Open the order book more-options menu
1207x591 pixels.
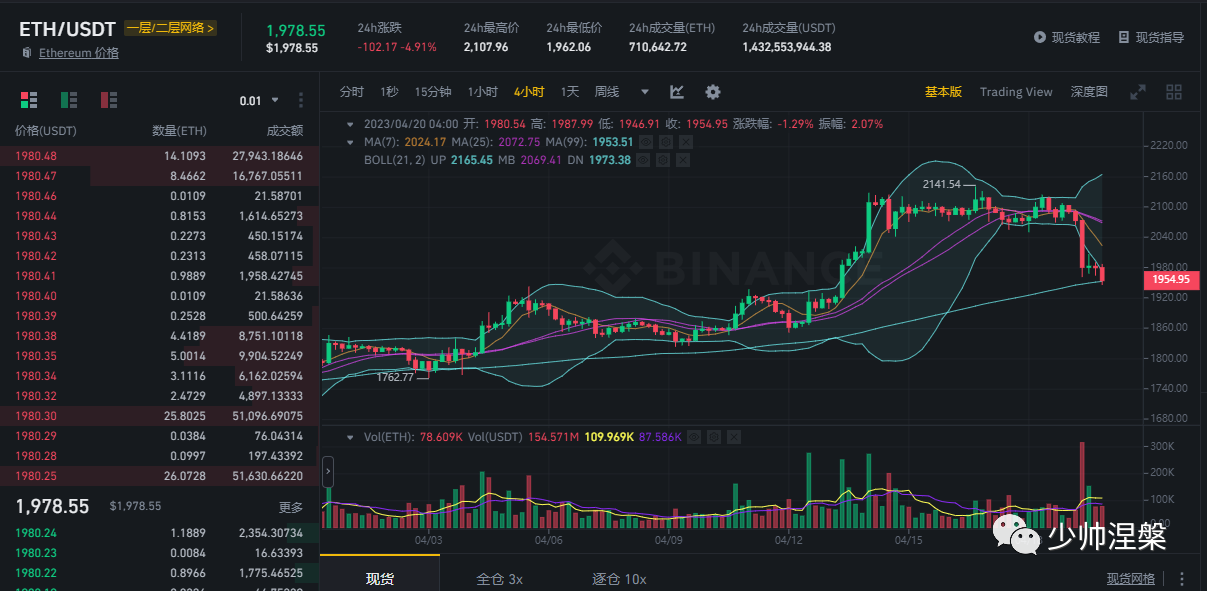pyautogui.click(x=299, y=100)
